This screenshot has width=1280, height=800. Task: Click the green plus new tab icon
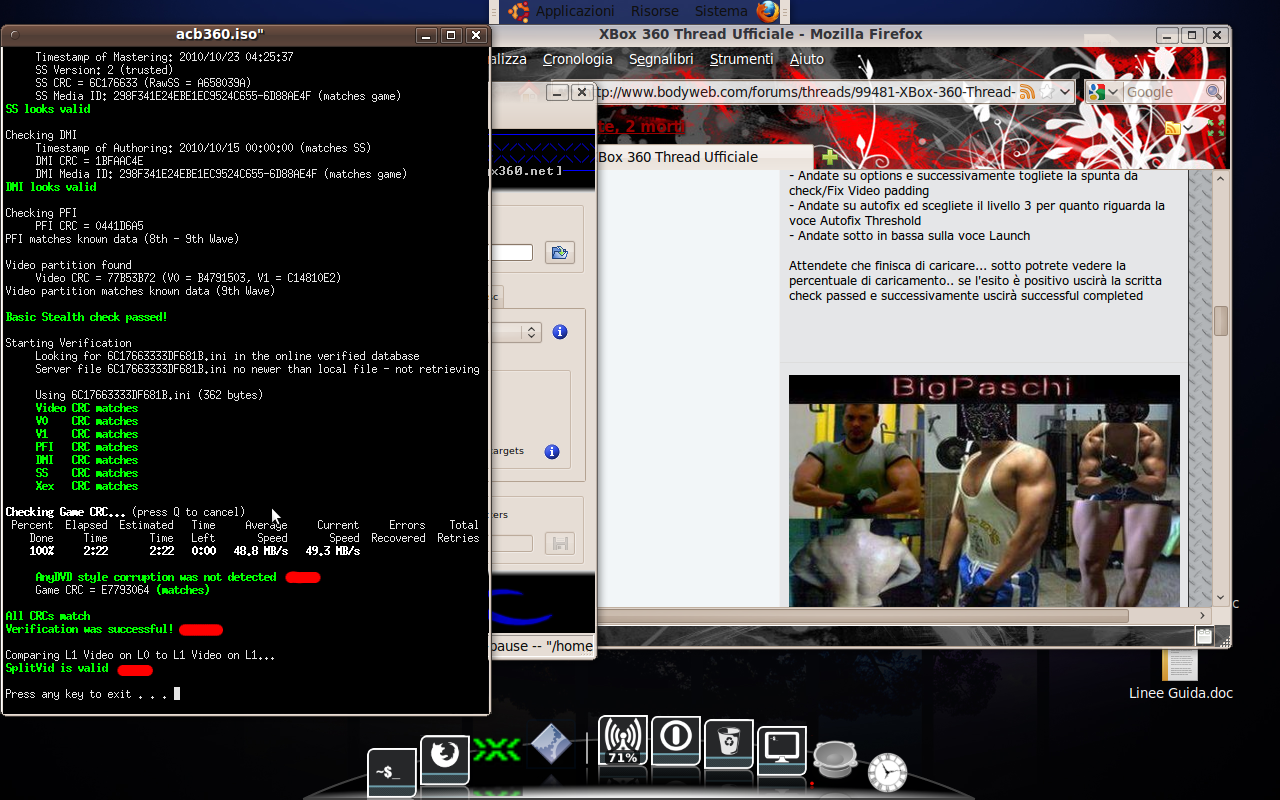coord(829,157)
